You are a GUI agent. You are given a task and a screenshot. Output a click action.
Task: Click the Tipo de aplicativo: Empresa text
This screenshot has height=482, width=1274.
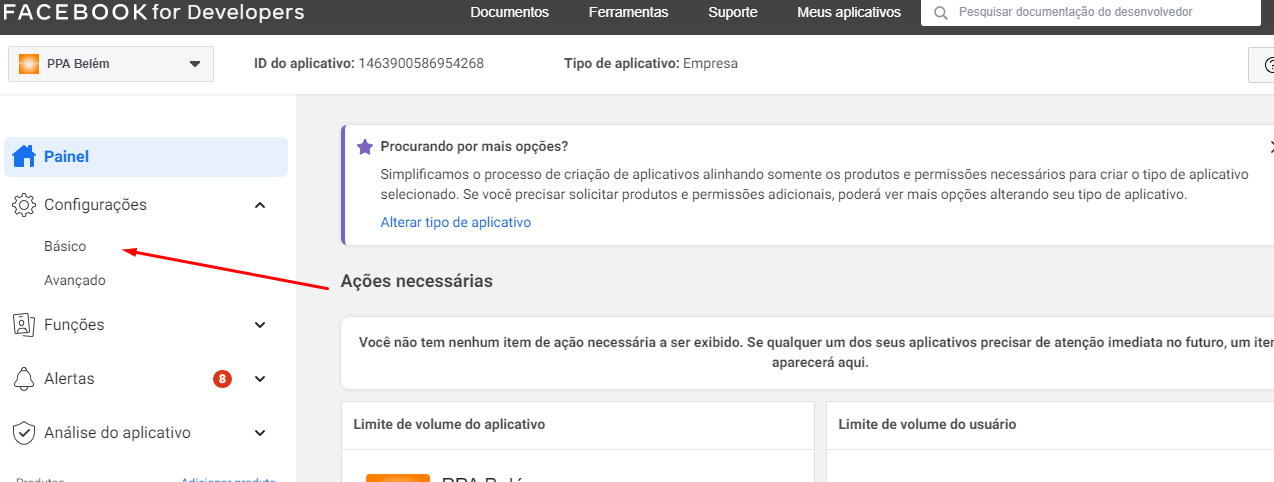pyautogui.click(x=651, y=64)
